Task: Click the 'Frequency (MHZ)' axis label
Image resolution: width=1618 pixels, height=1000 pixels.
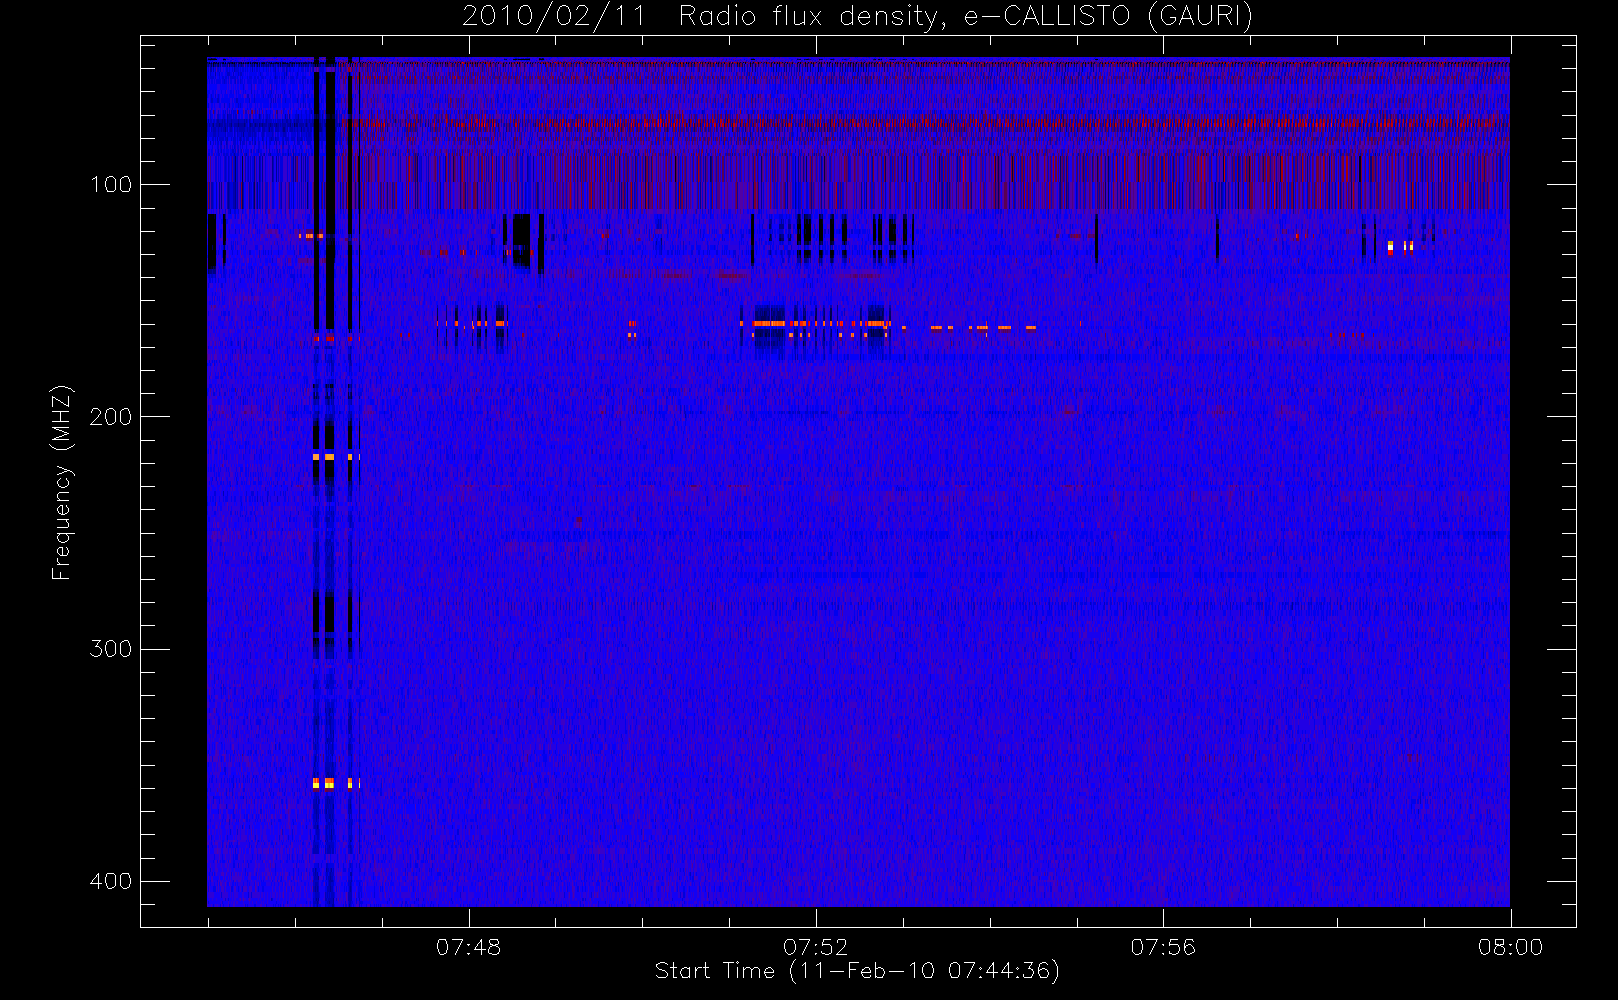Action: pyautogui.click(x=62, y=482)
